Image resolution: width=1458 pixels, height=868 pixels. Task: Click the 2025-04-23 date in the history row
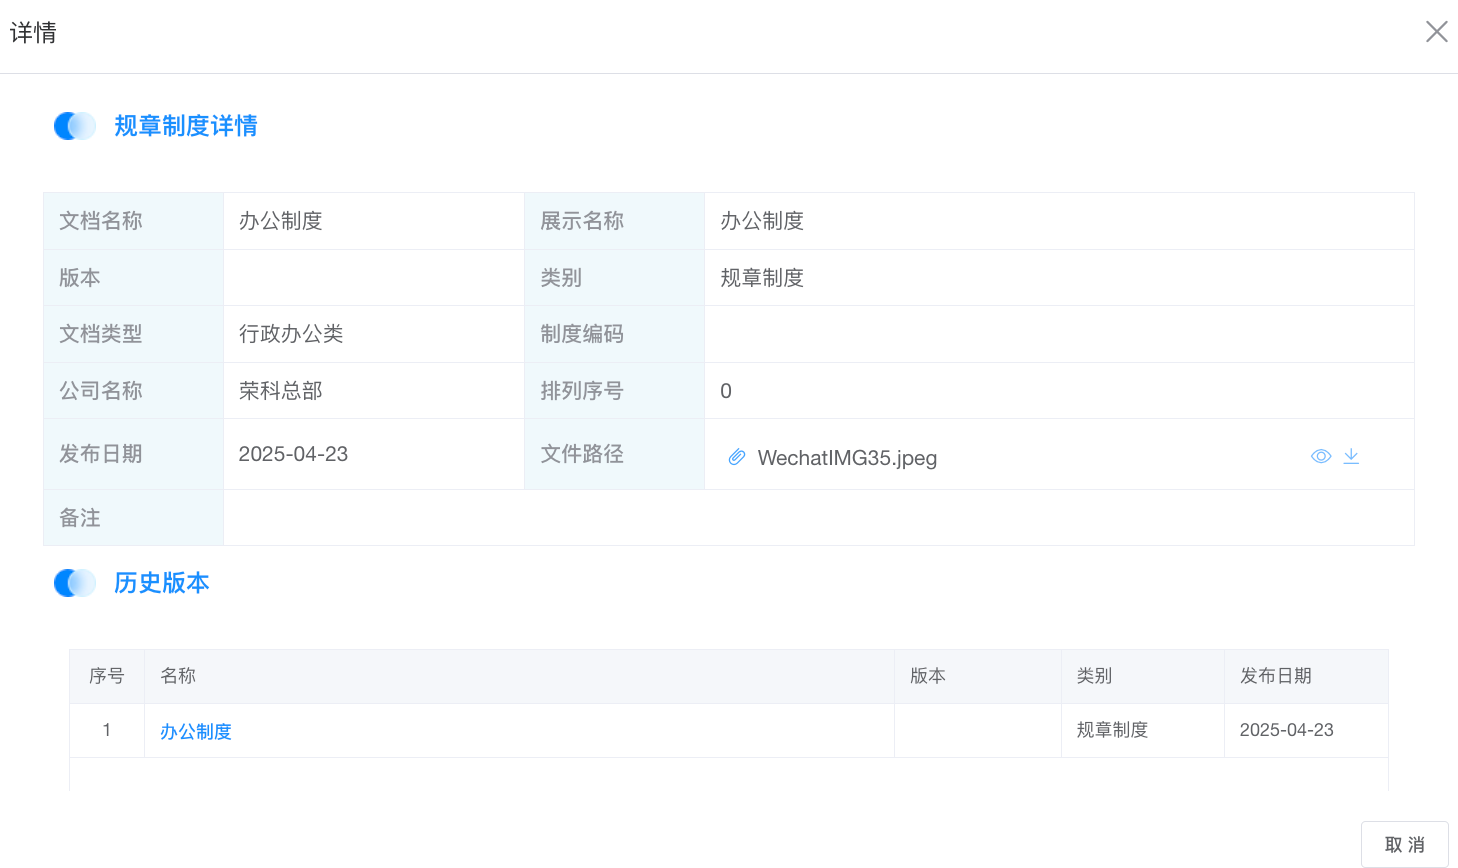1286,731
